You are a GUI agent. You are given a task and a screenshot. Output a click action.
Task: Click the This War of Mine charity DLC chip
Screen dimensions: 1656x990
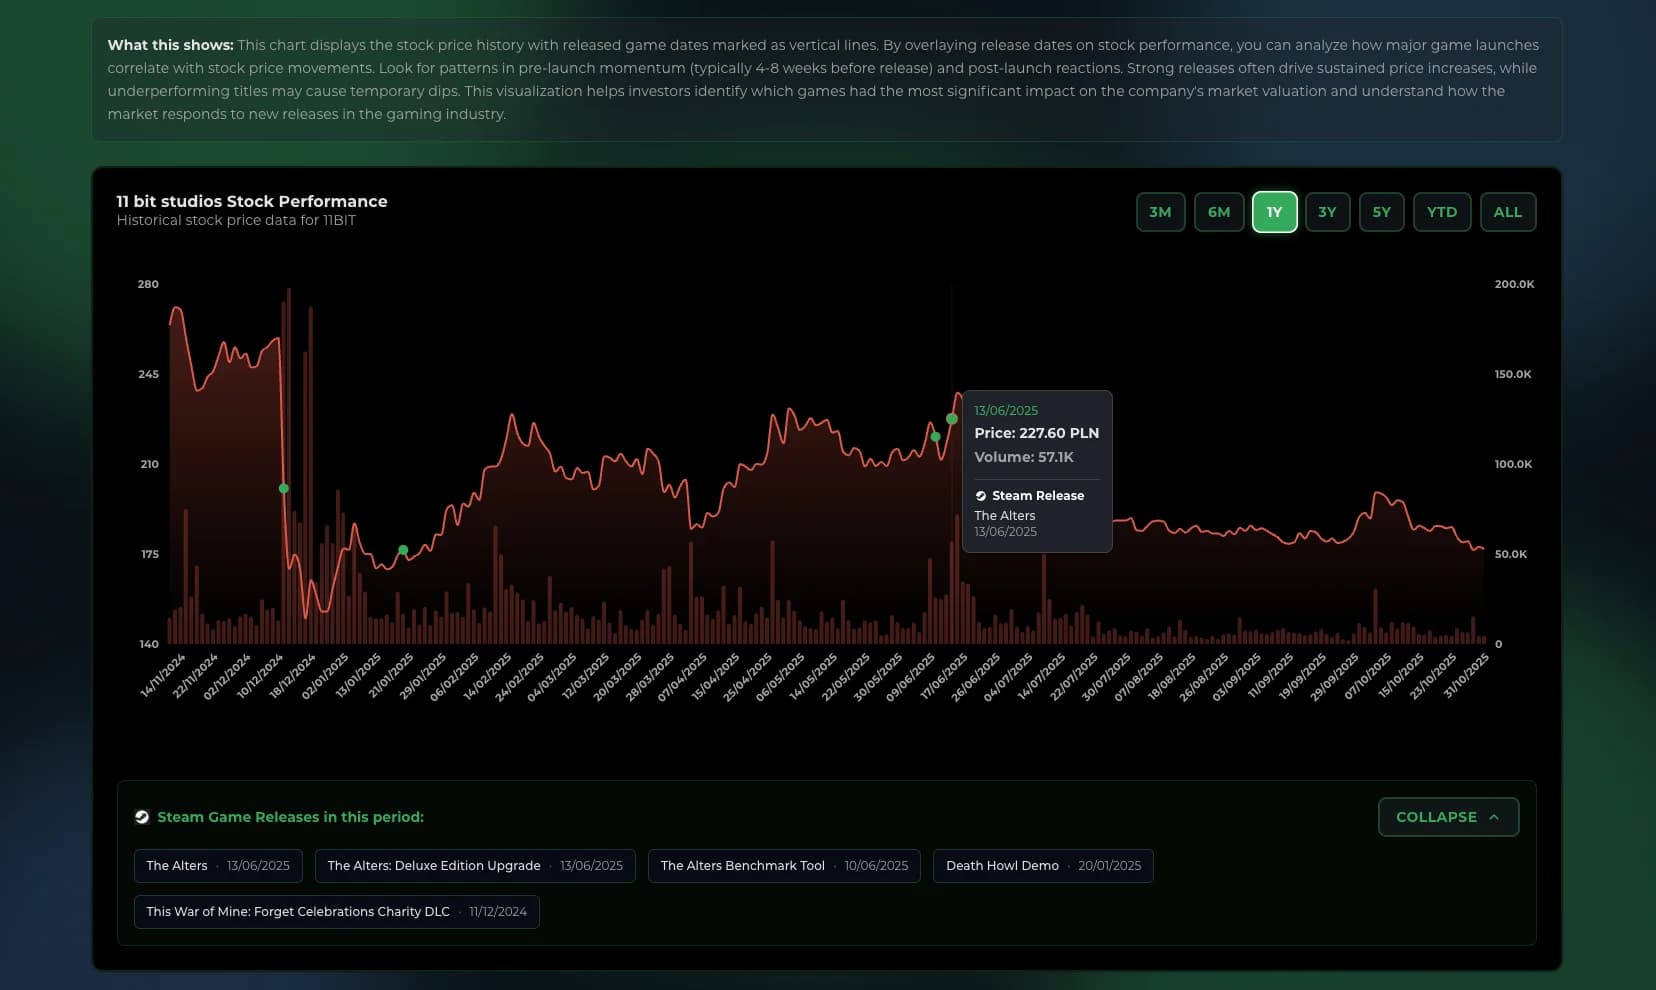point(337,911)
